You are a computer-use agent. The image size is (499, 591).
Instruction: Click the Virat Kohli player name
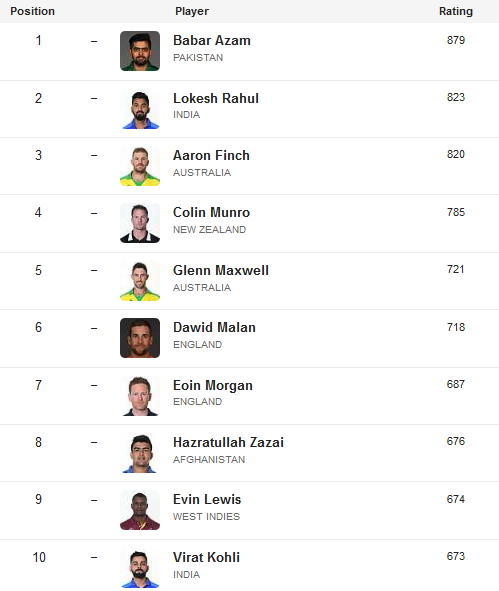[x=207, y=557]
